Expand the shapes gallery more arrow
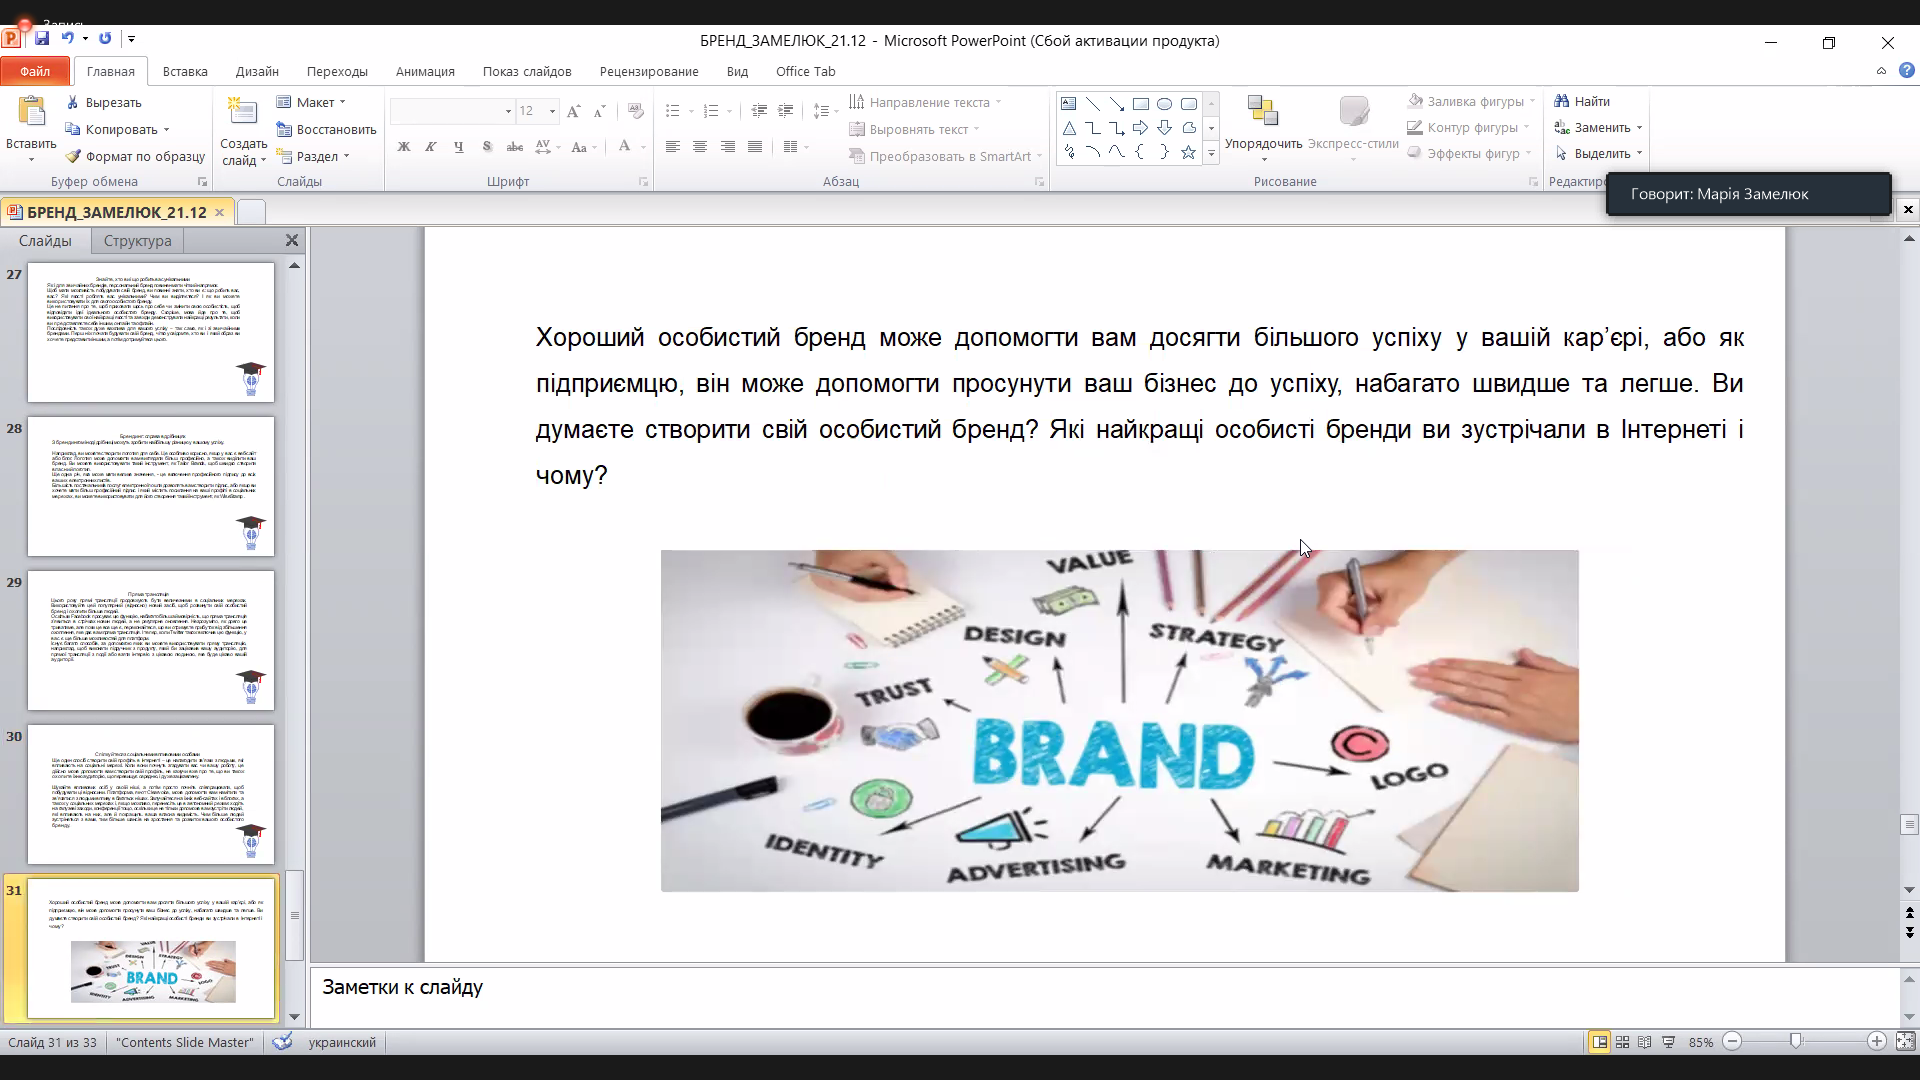 pos(1212,153)
